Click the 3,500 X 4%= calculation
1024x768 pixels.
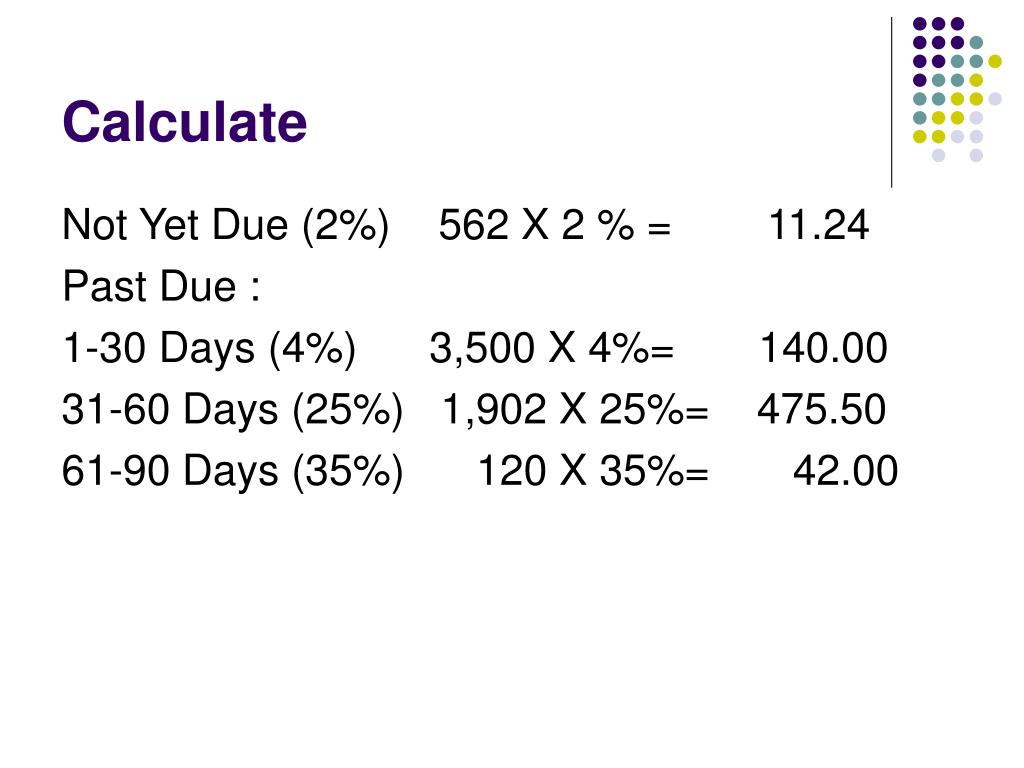551,347
